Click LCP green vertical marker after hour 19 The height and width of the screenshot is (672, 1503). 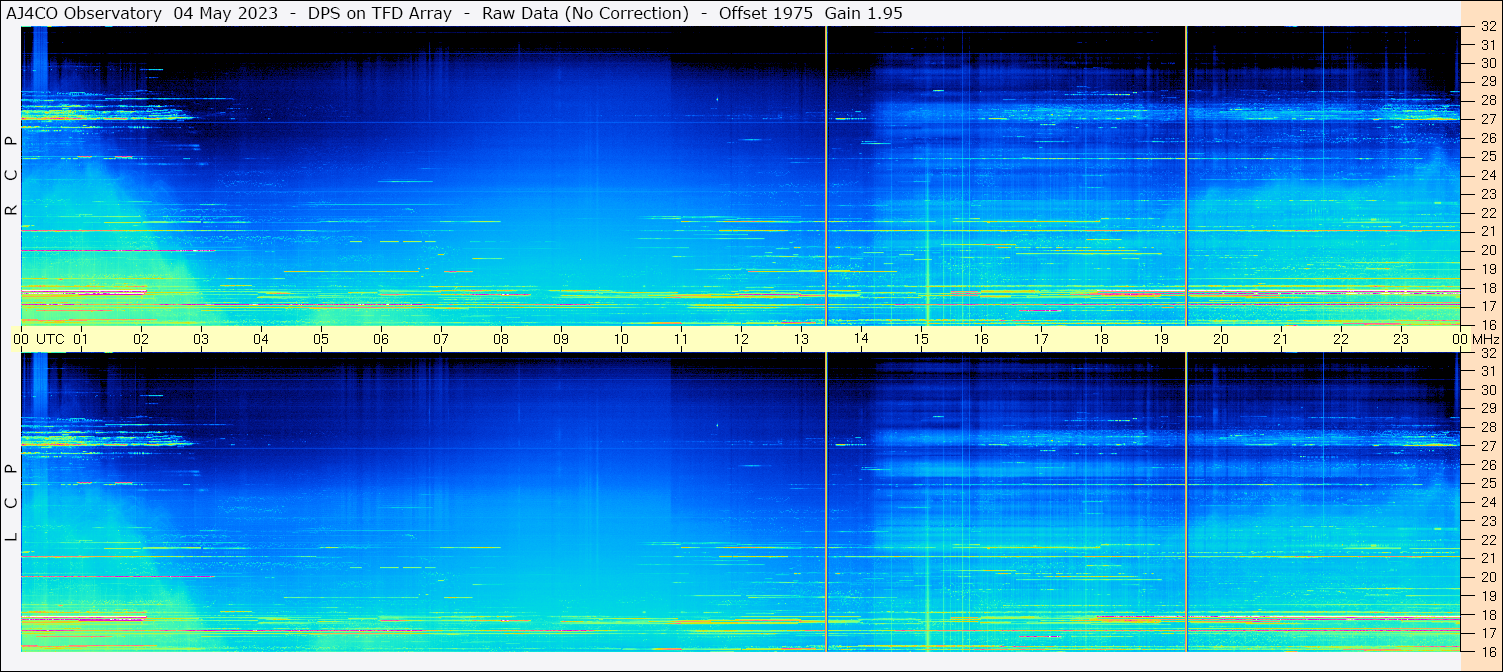click(1186, 502)
